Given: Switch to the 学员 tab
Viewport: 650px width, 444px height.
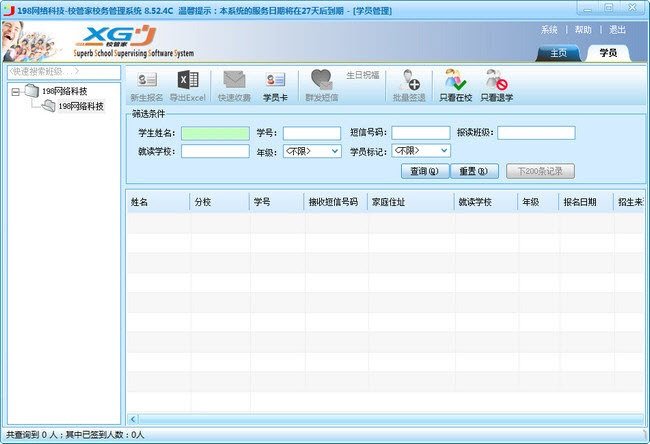Looking at the screenshot, I should coord(608,53).
